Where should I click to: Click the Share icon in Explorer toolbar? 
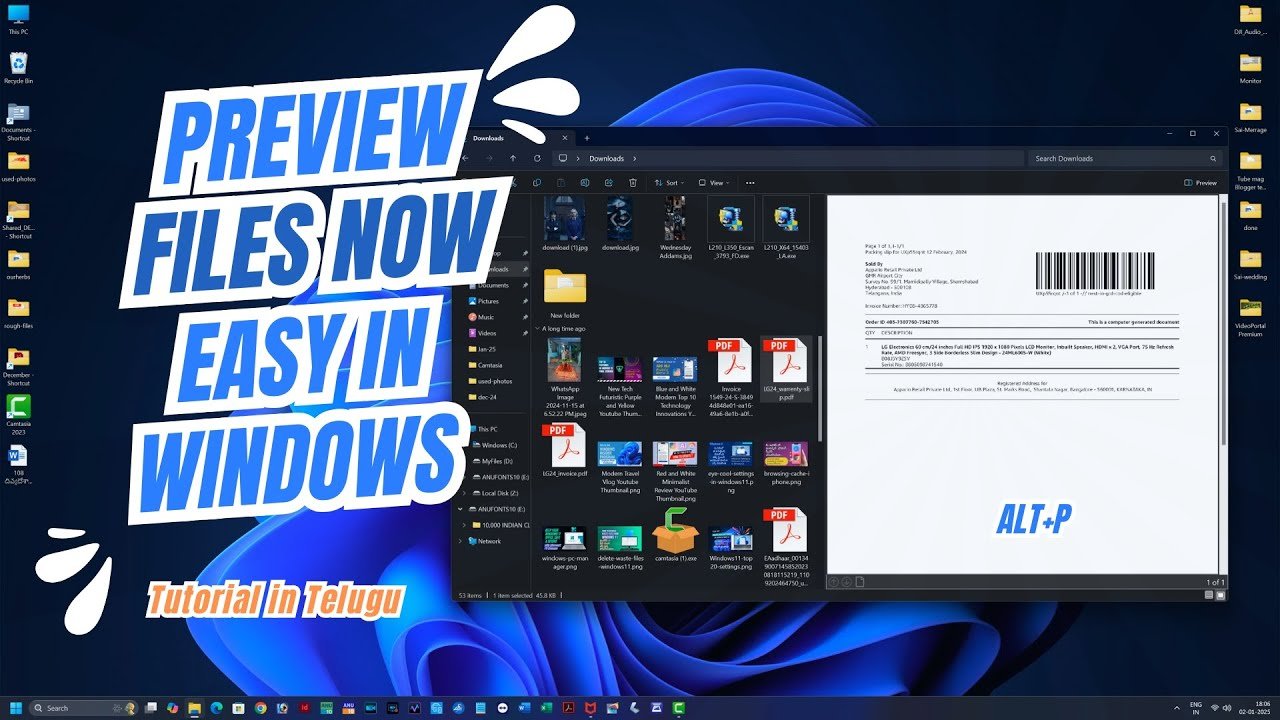609,183
